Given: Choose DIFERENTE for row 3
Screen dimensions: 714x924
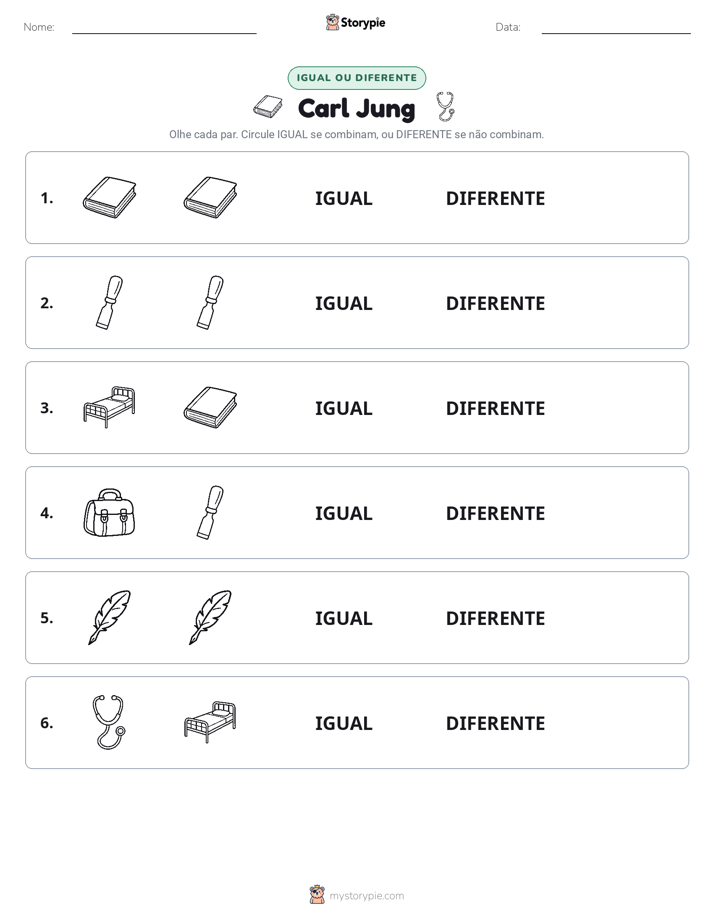Looking at the screenshot, I should (x=495, y=408).
